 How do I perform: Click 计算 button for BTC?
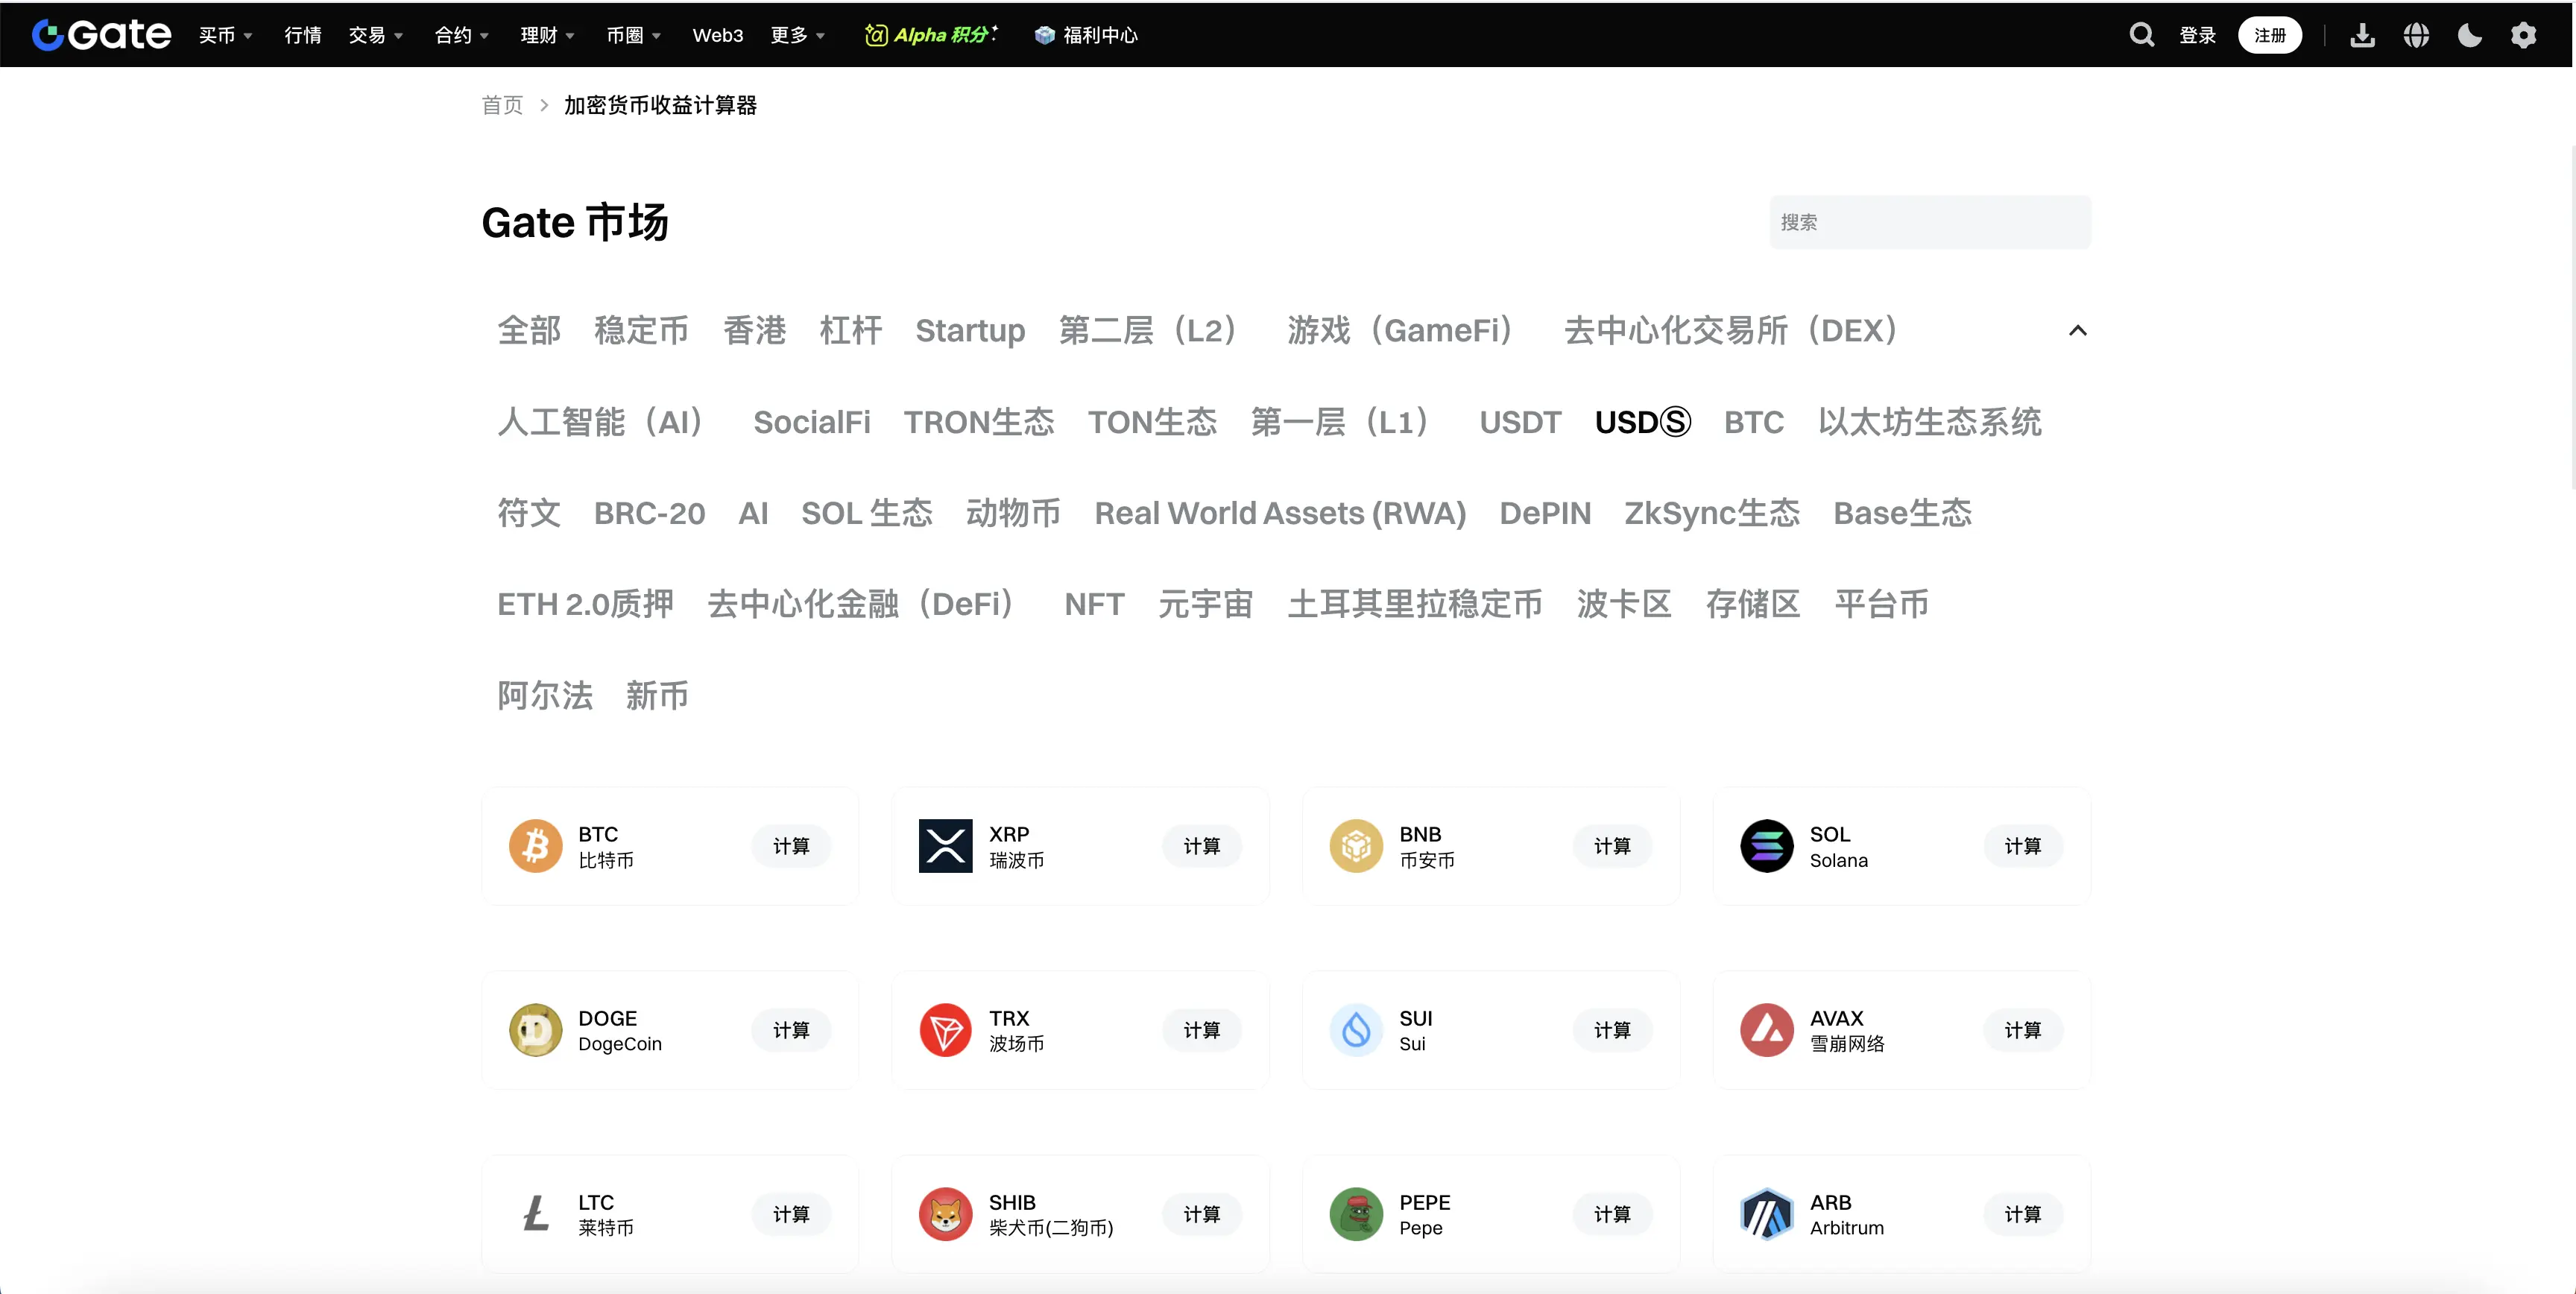791,846
